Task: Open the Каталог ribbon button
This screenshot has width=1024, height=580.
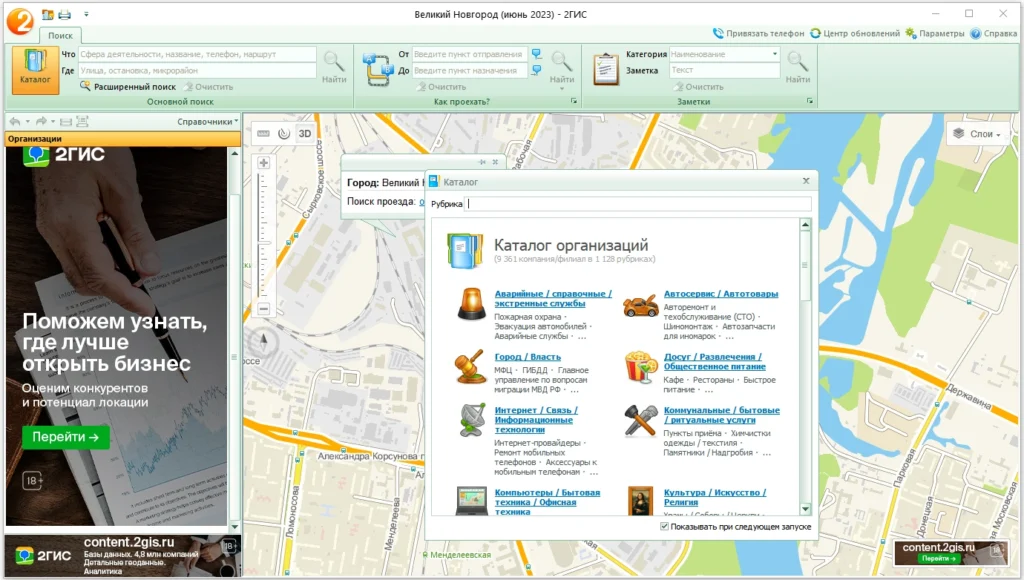Action: (x=35, y=70)
